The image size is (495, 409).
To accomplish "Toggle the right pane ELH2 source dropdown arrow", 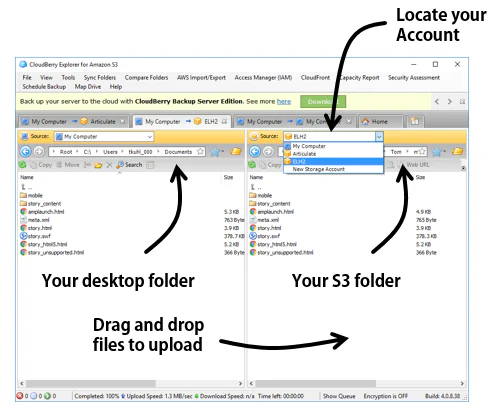I will 379,137.
